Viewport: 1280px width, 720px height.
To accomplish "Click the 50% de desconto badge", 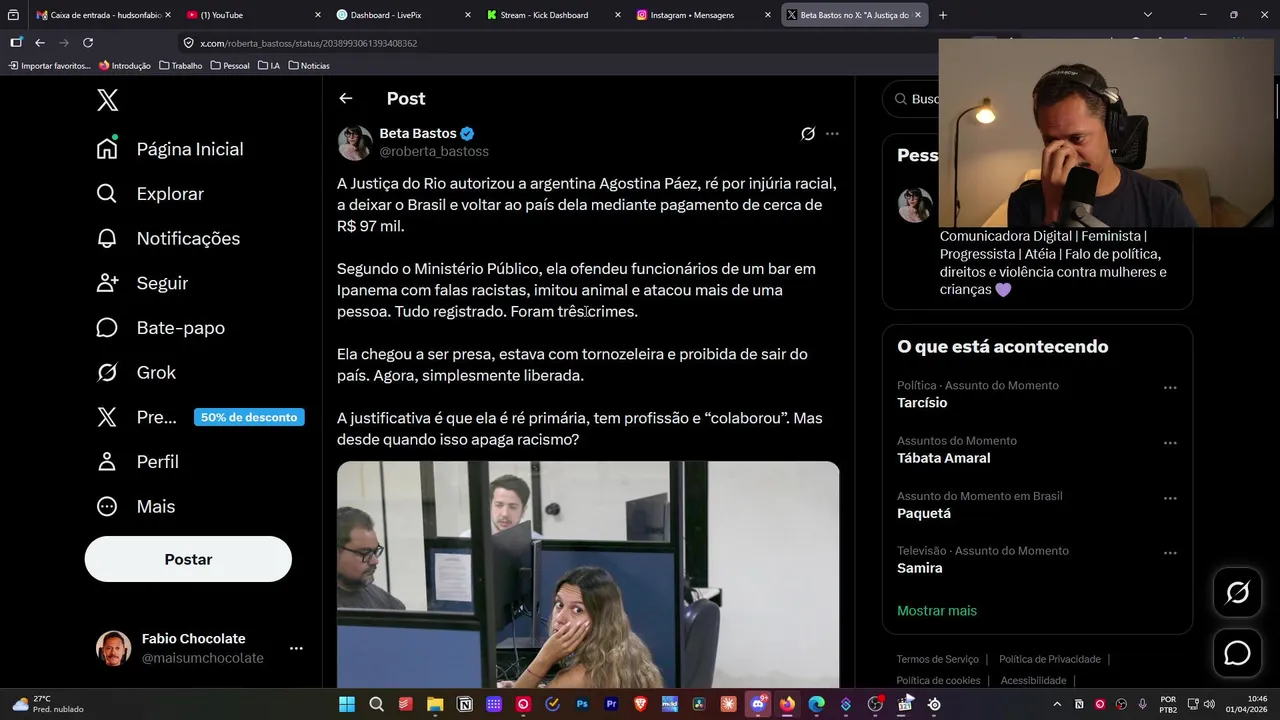I will pos(249,417).
